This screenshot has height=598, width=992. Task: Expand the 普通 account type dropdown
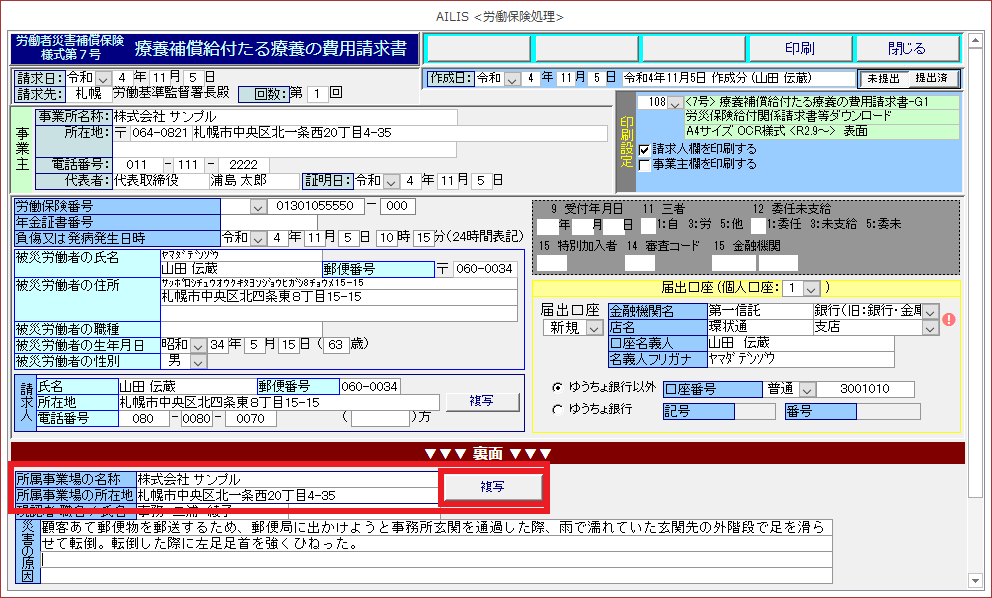click(808, 389)
